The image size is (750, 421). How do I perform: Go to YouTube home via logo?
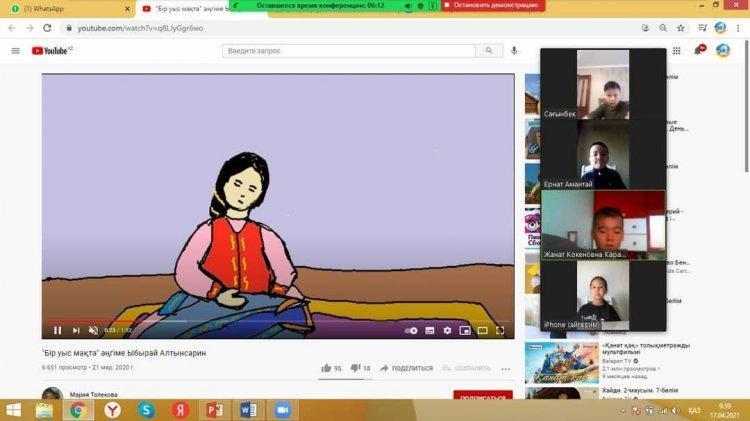coord(52,51)
